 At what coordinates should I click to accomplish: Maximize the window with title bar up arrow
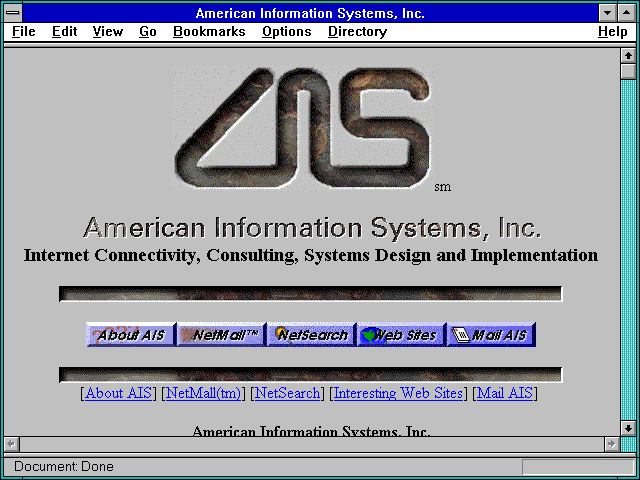(626, 13)
